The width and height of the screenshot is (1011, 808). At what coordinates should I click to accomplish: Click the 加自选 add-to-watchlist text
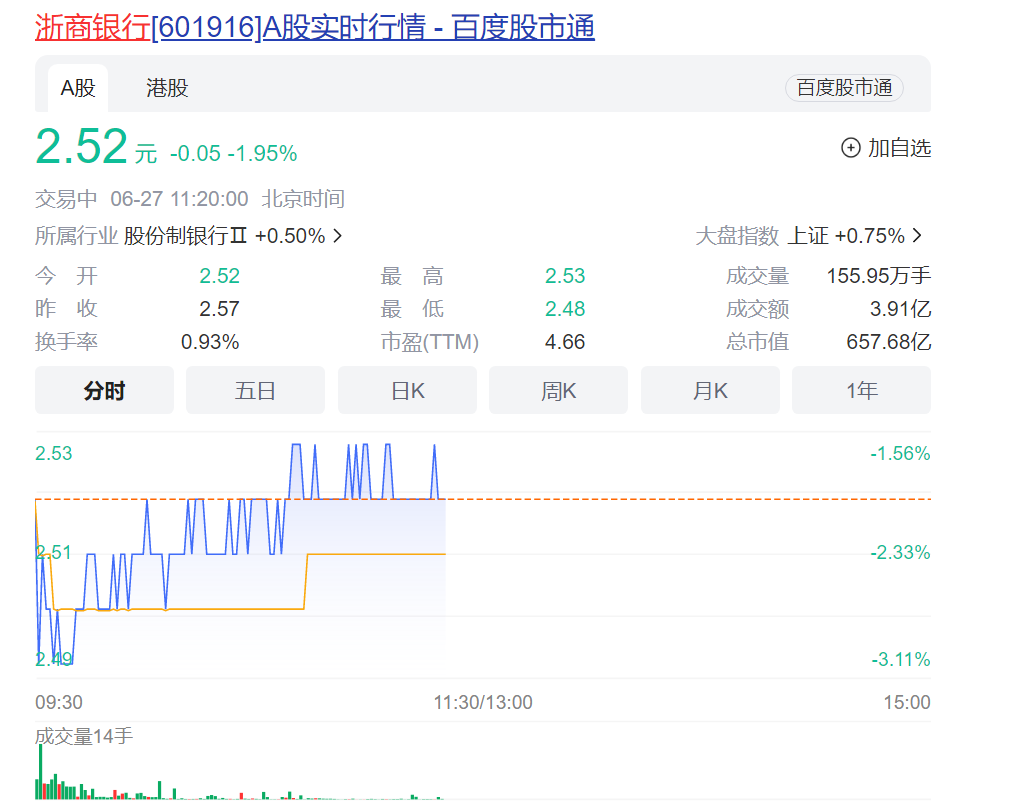pos(899,148)
